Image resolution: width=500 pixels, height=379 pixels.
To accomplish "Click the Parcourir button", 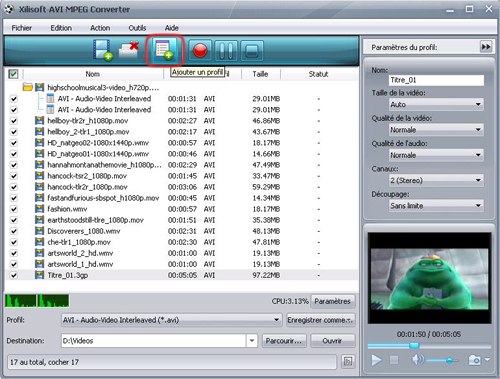I will point(284,341).
